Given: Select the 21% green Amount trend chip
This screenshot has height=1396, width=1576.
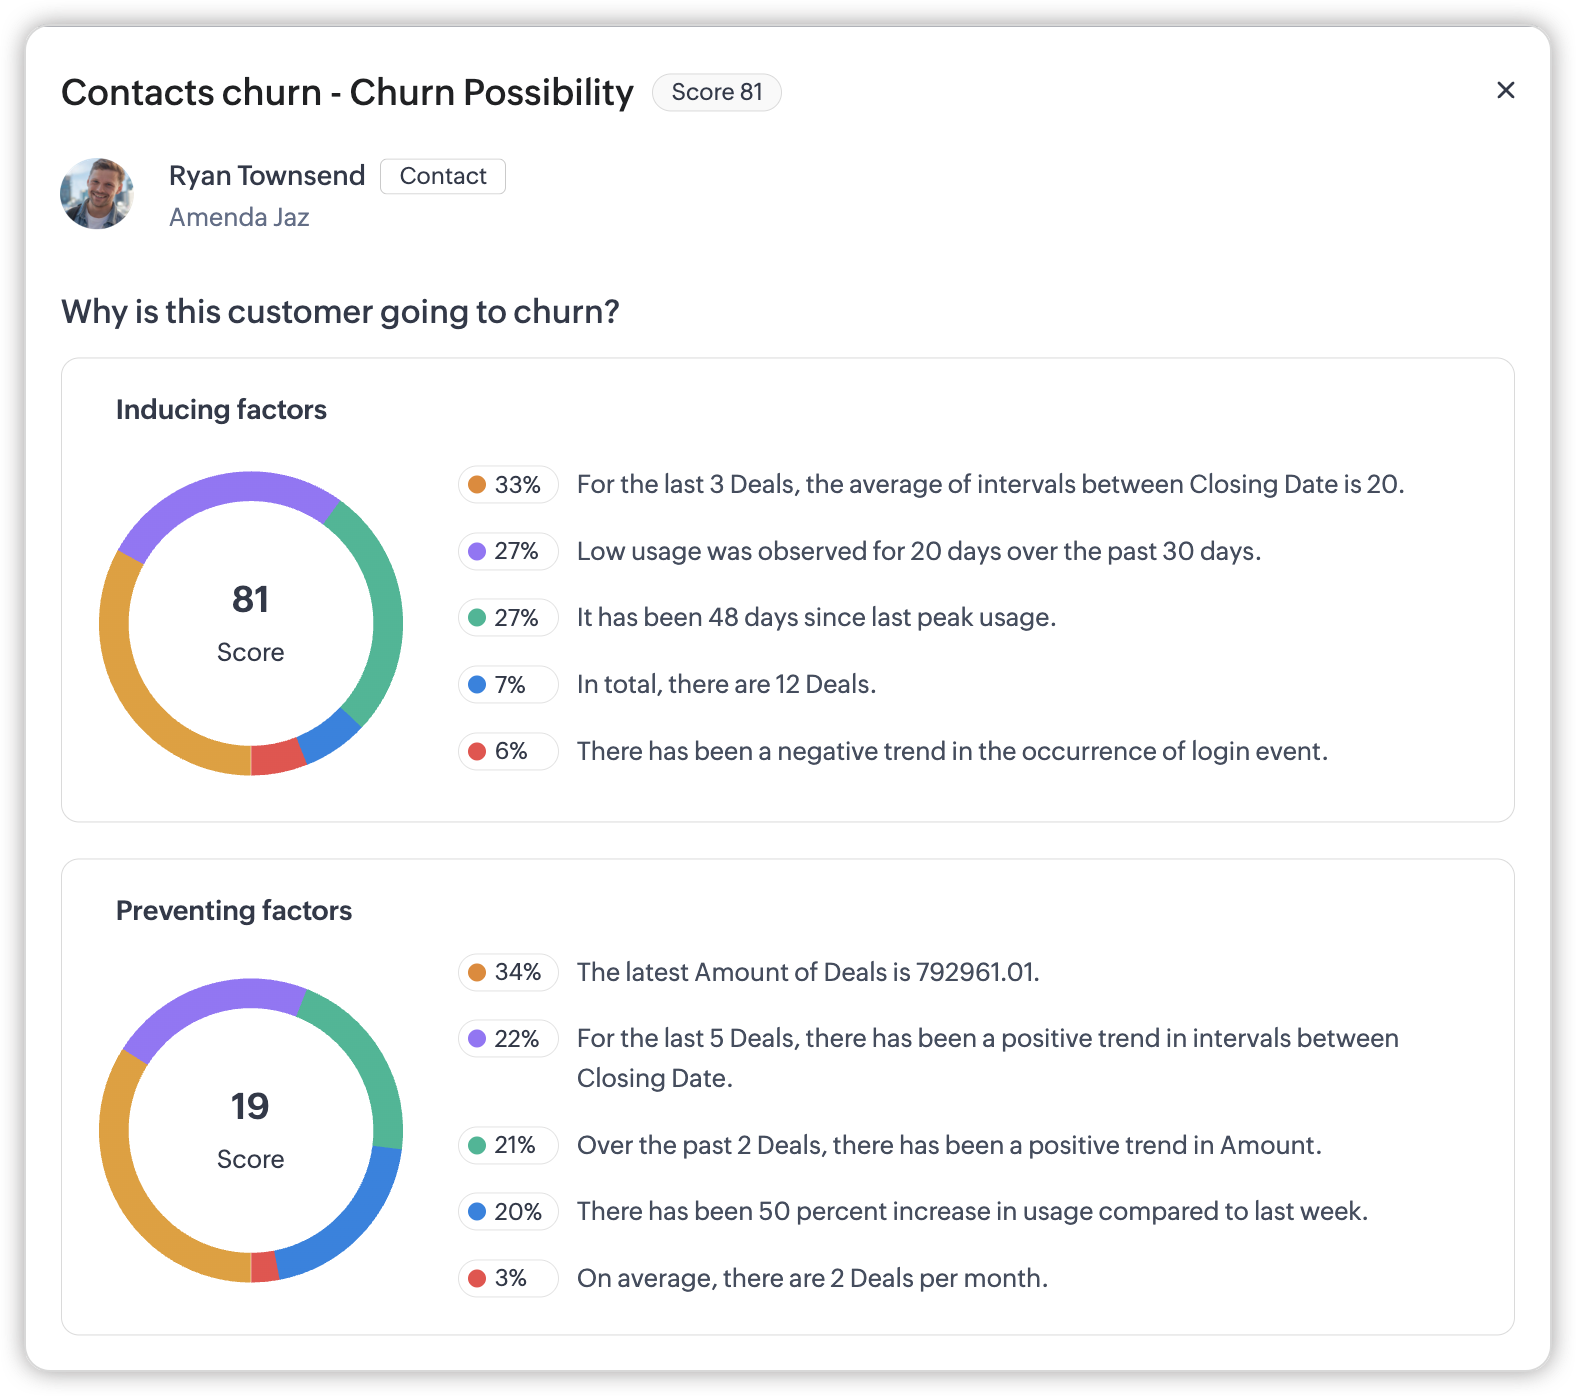Looking at the screenshot, I should (508, 1145).
